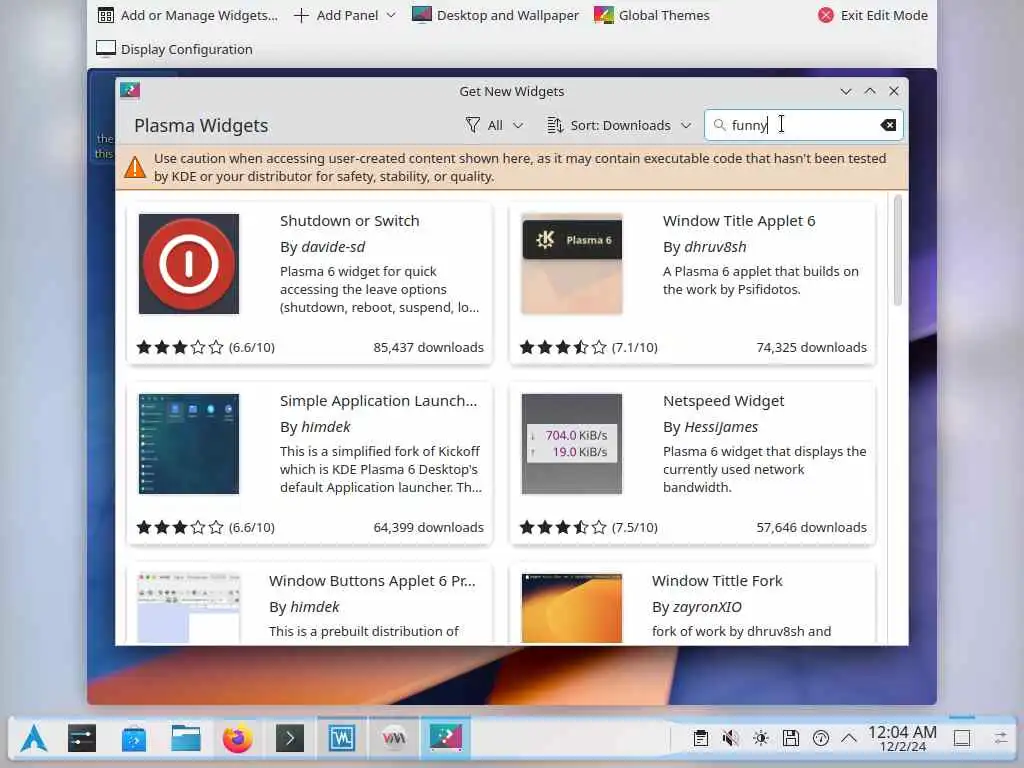1024x768 pixels.
Task: Select the Window Tittle Fork title
Action: pyautogui.click(x=717, y=581)
